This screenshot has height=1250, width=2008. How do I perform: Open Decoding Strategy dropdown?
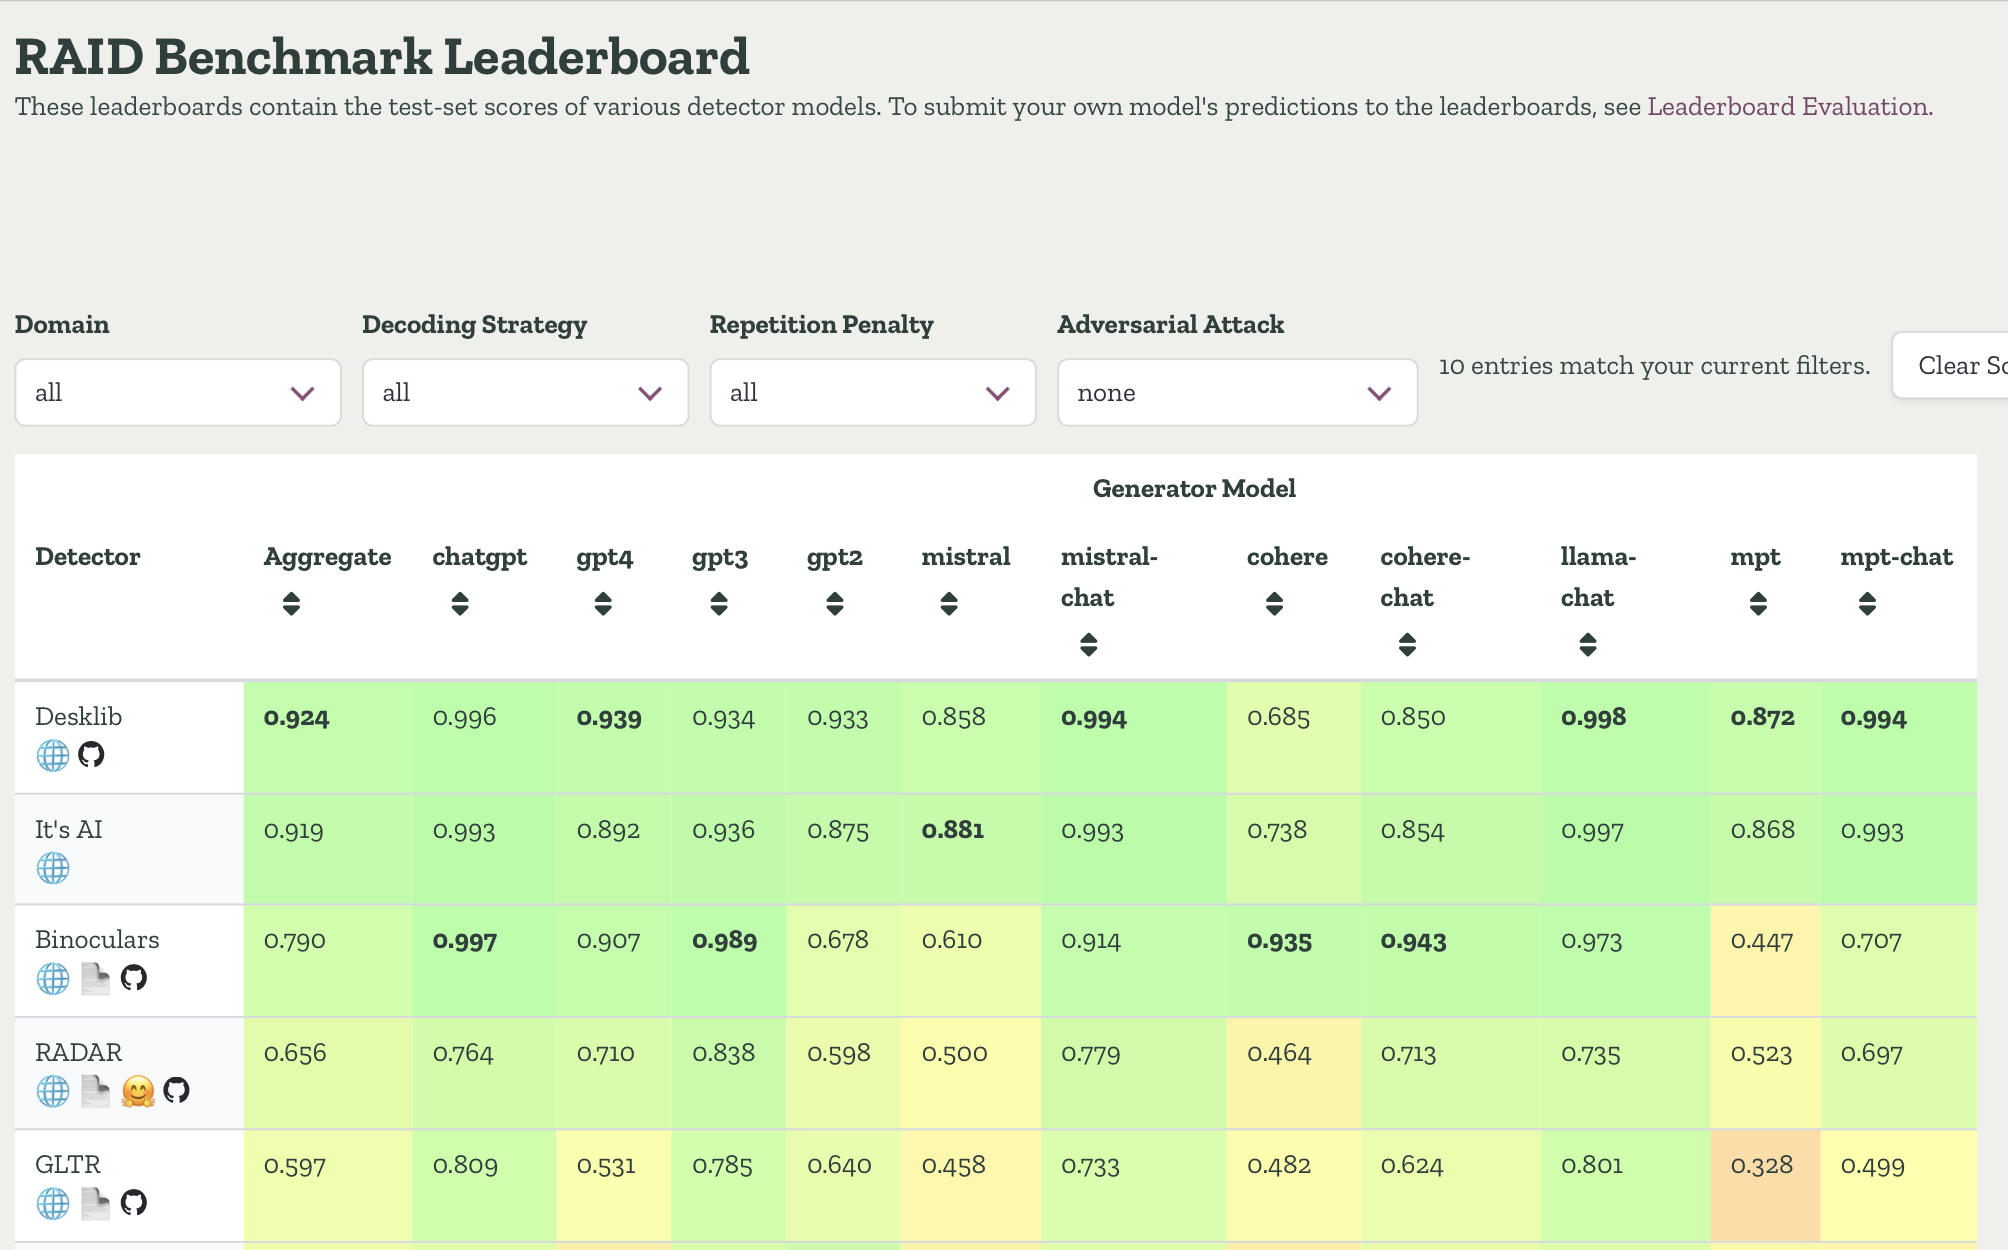(x=525, y=393)
